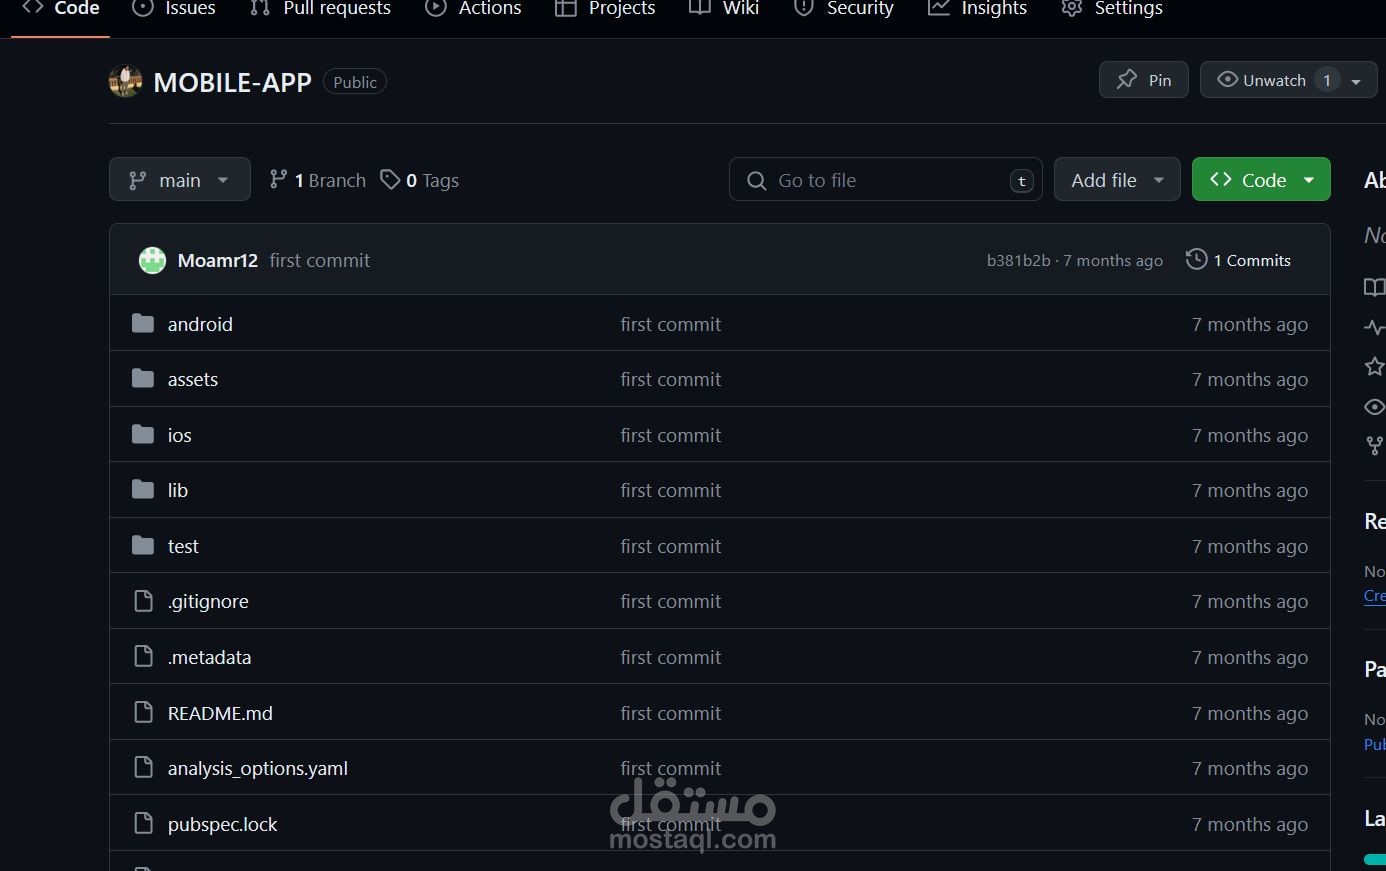Click the tag icon next to 0 Tags
Screen dimensions: 1386x871
coord(391,180)
